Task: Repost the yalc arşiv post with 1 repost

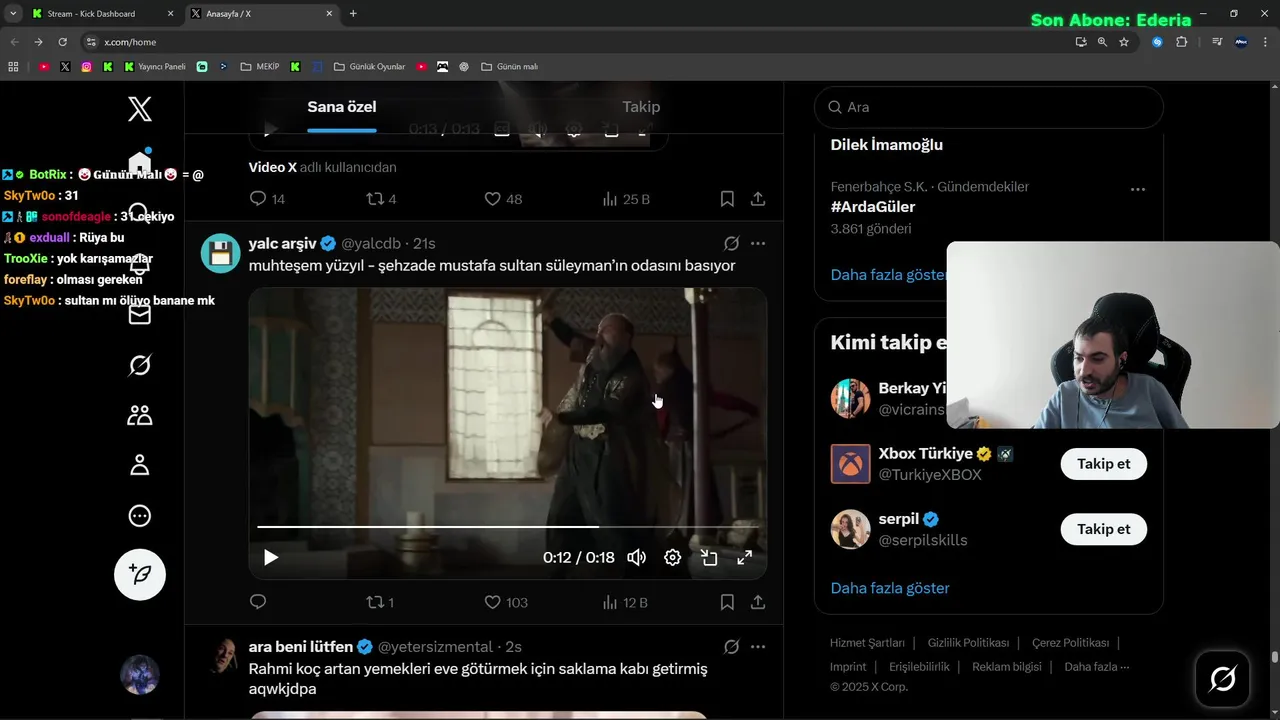Action: [x=380, y=602]
